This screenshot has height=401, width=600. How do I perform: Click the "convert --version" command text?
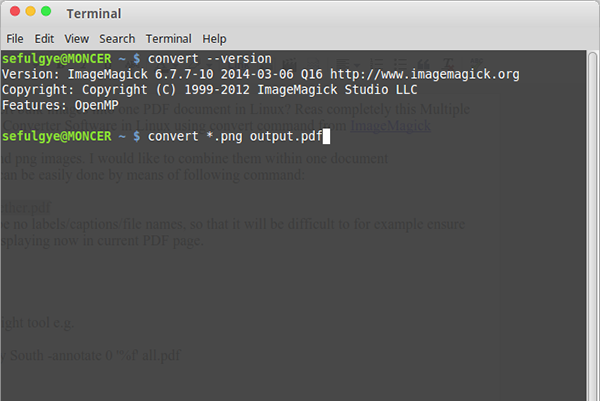pyautogui.click(x=209, y=60)
